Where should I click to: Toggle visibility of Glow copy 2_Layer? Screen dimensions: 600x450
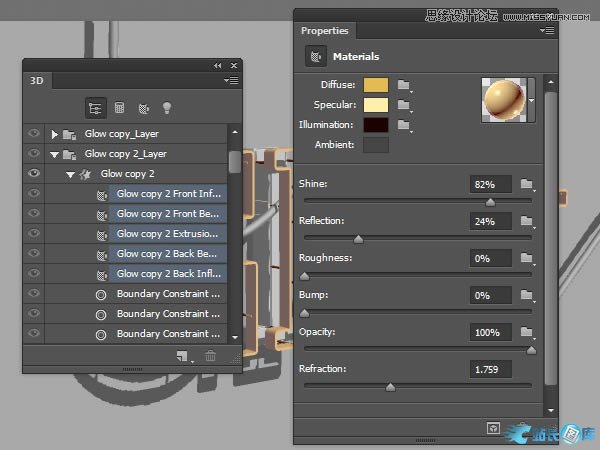(34, 154)
